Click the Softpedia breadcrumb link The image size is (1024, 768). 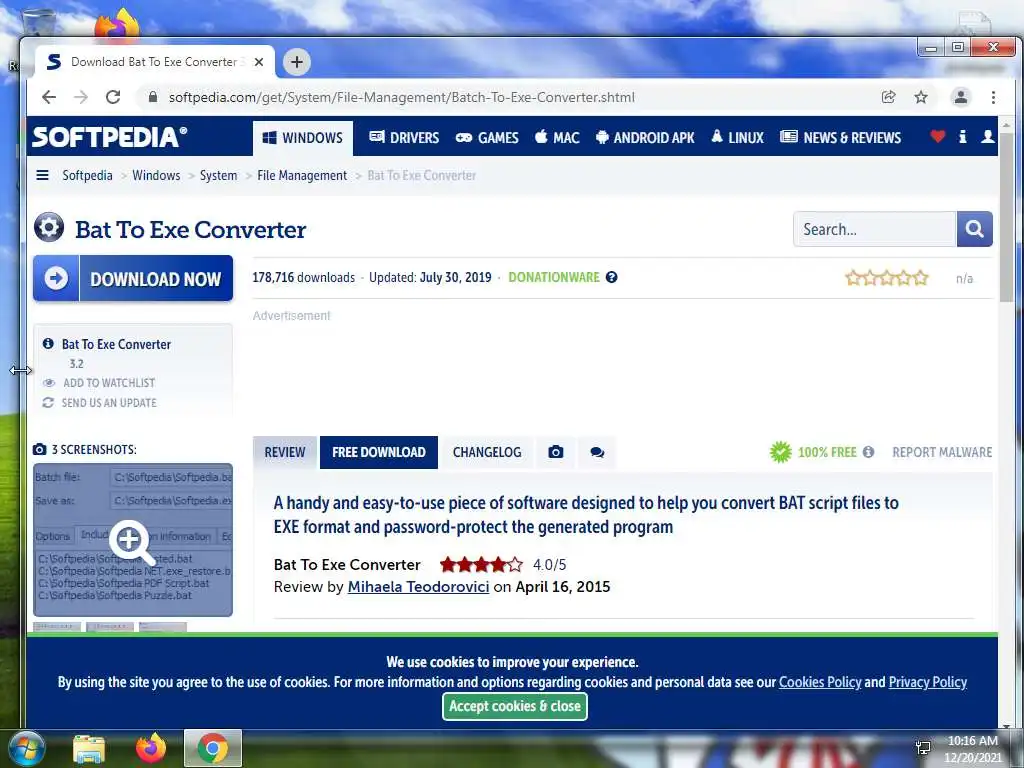[88, 175]
